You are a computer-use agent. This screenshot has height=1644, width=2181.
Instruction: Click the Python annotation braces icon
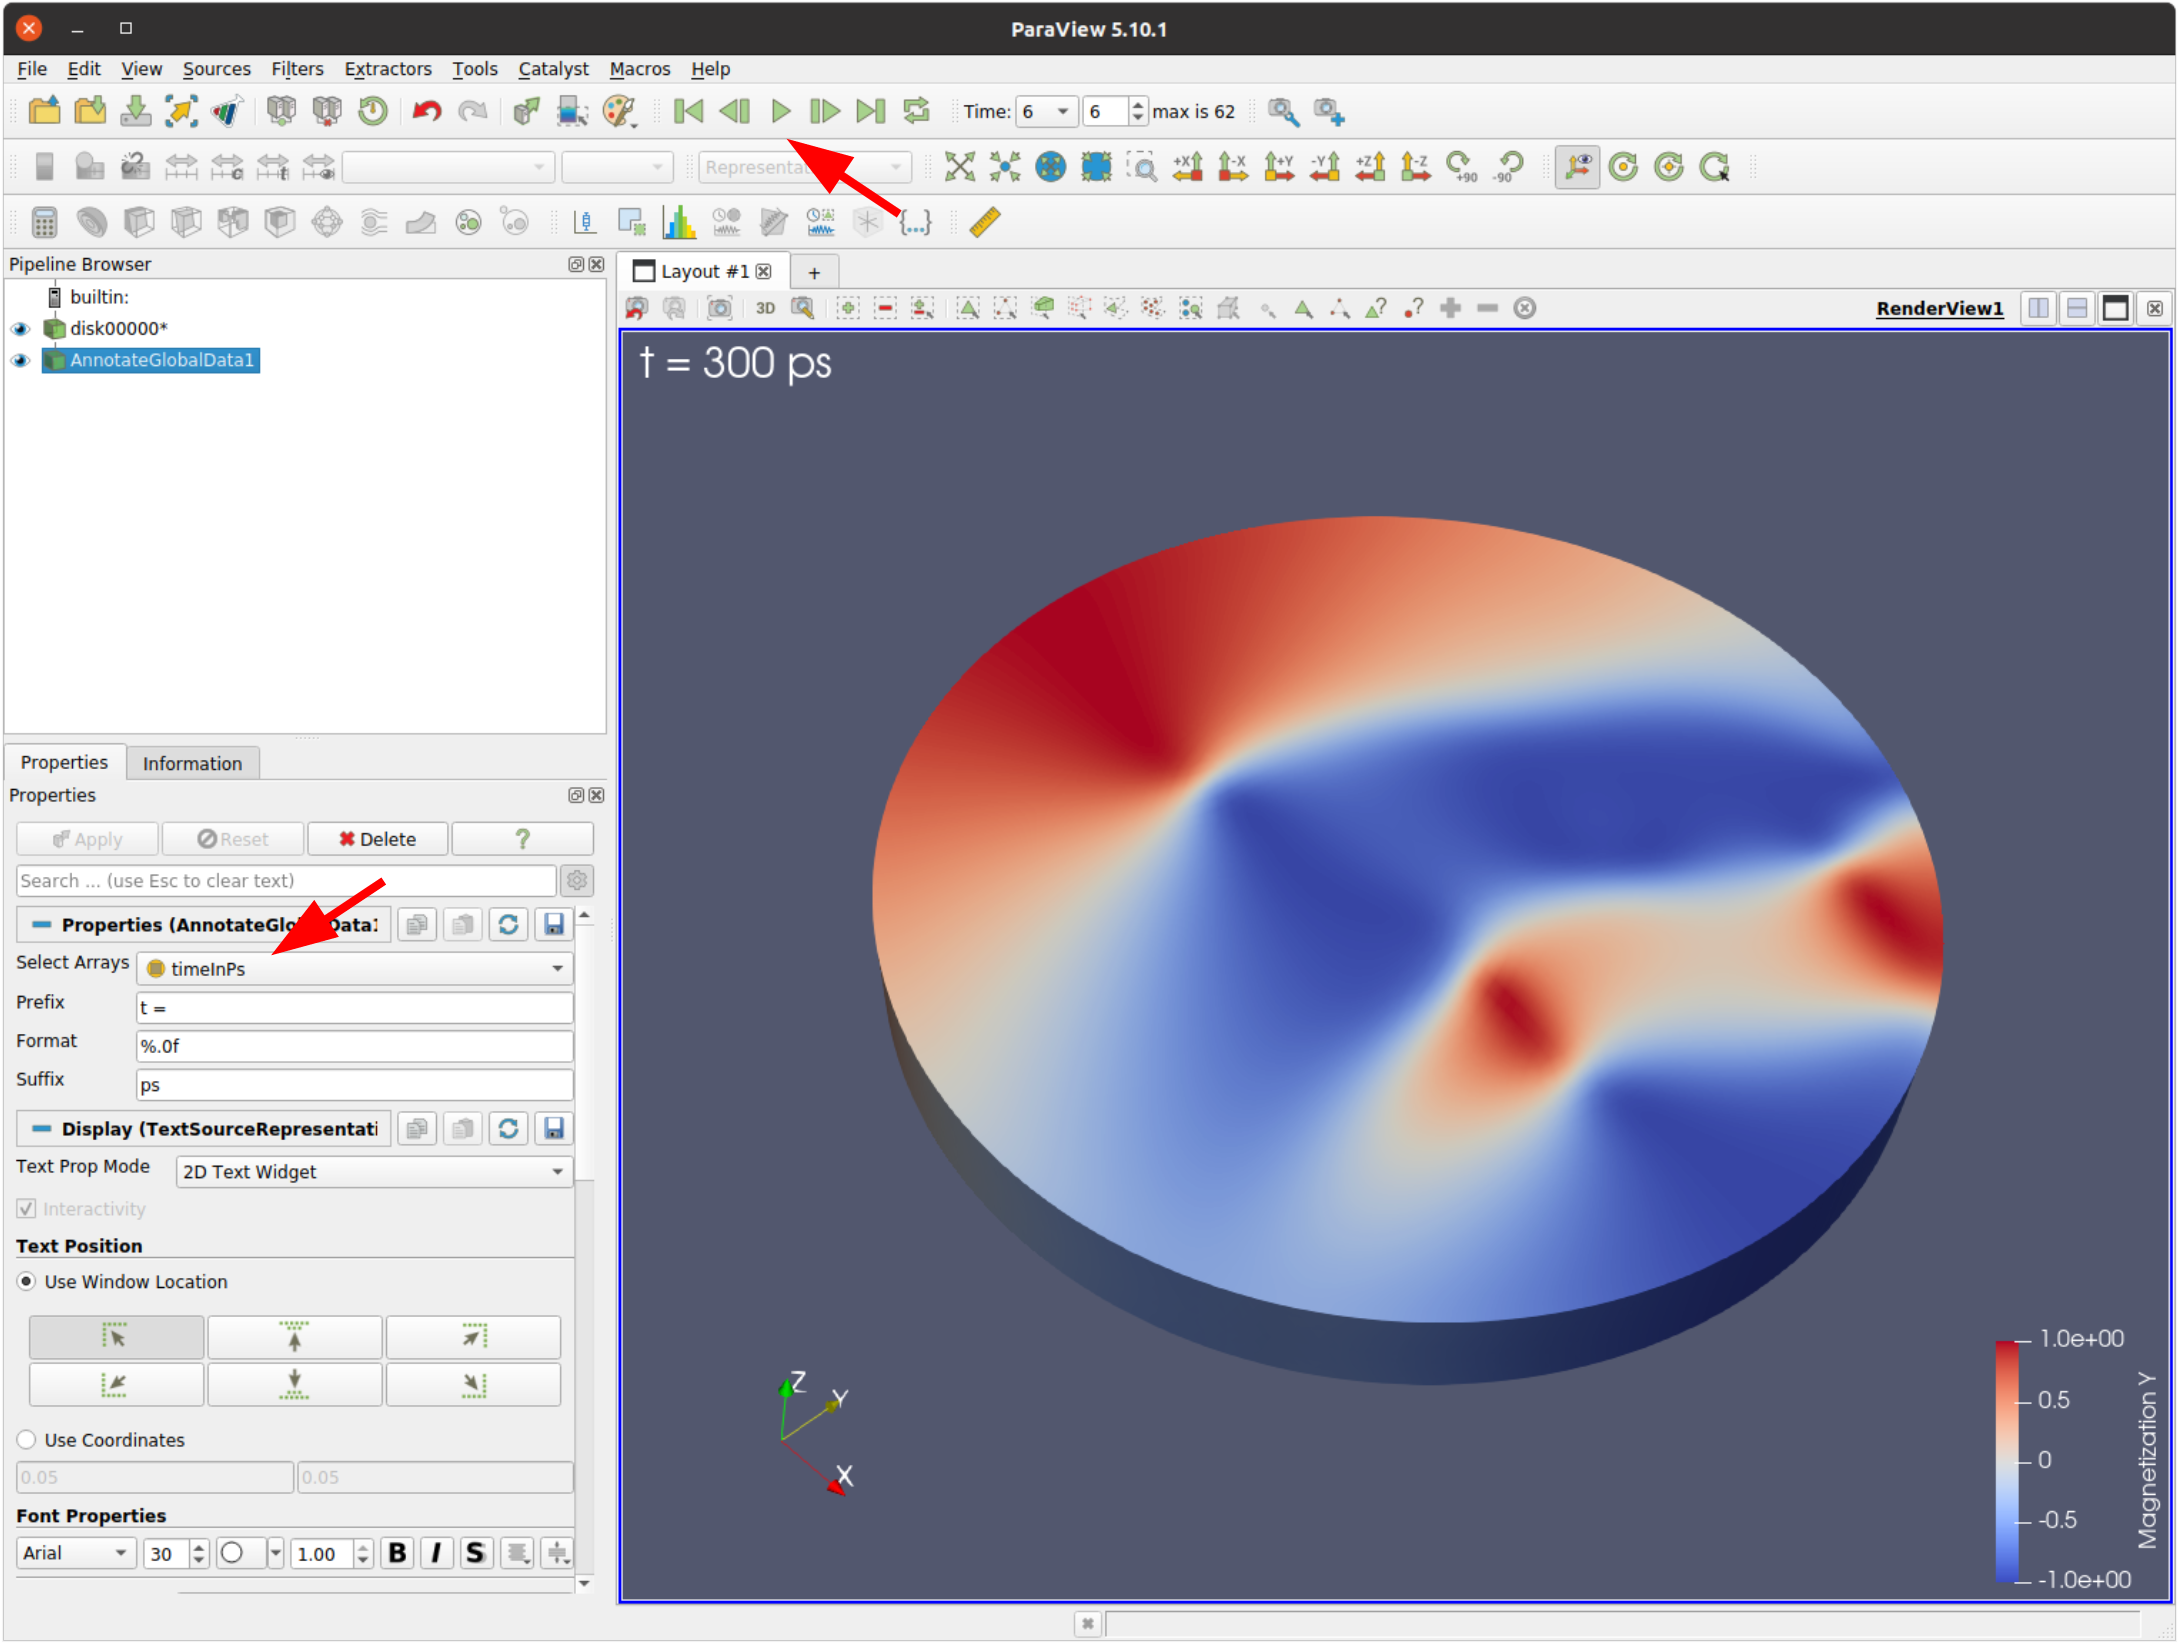[x=915, y=222]
